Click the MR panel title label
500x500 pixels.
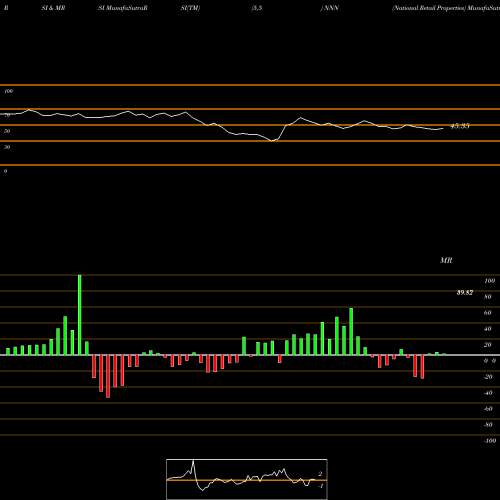coord(446,260)
